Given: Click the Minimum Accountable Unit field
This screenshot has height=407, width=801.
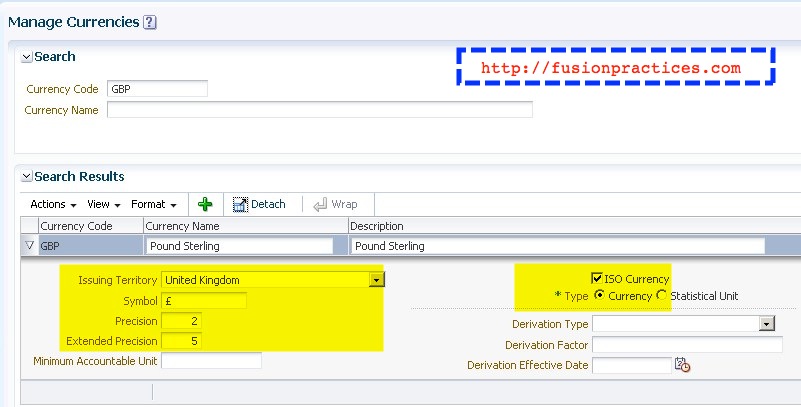Looking at the screenshot, I should (211, 361).
